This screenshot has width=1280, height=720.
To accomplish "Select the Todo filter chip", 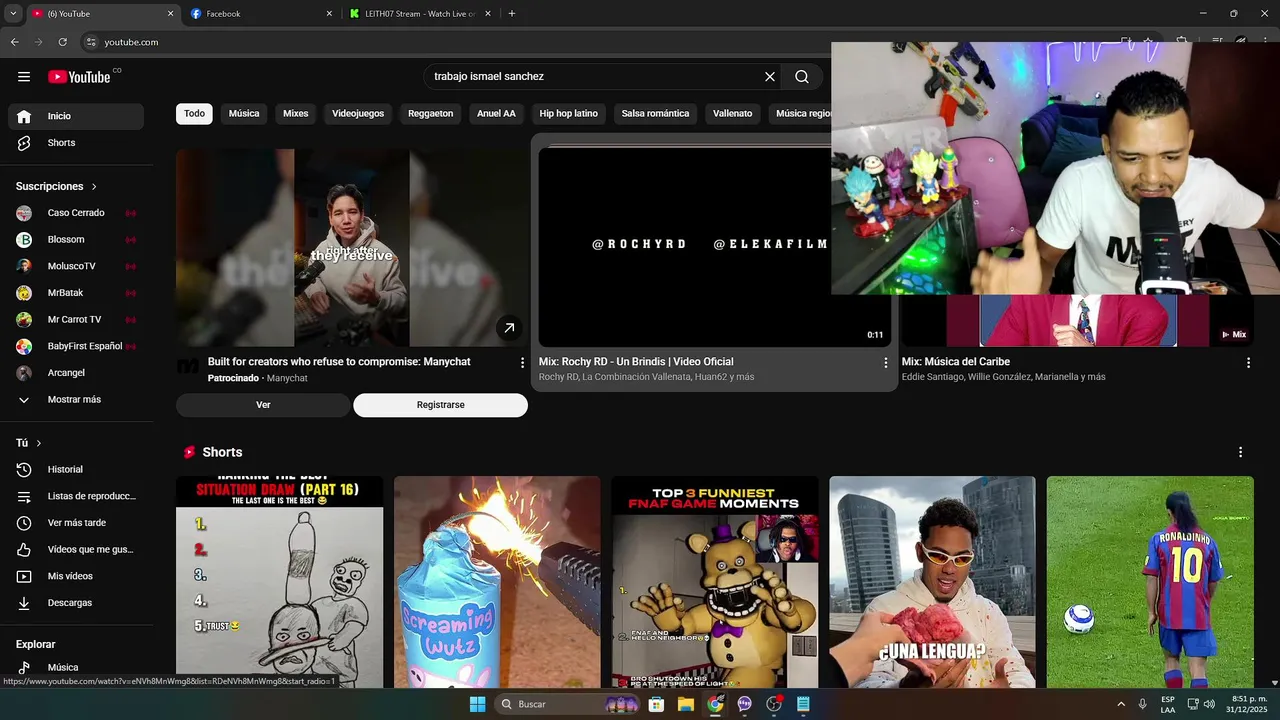I will (194, 114).
